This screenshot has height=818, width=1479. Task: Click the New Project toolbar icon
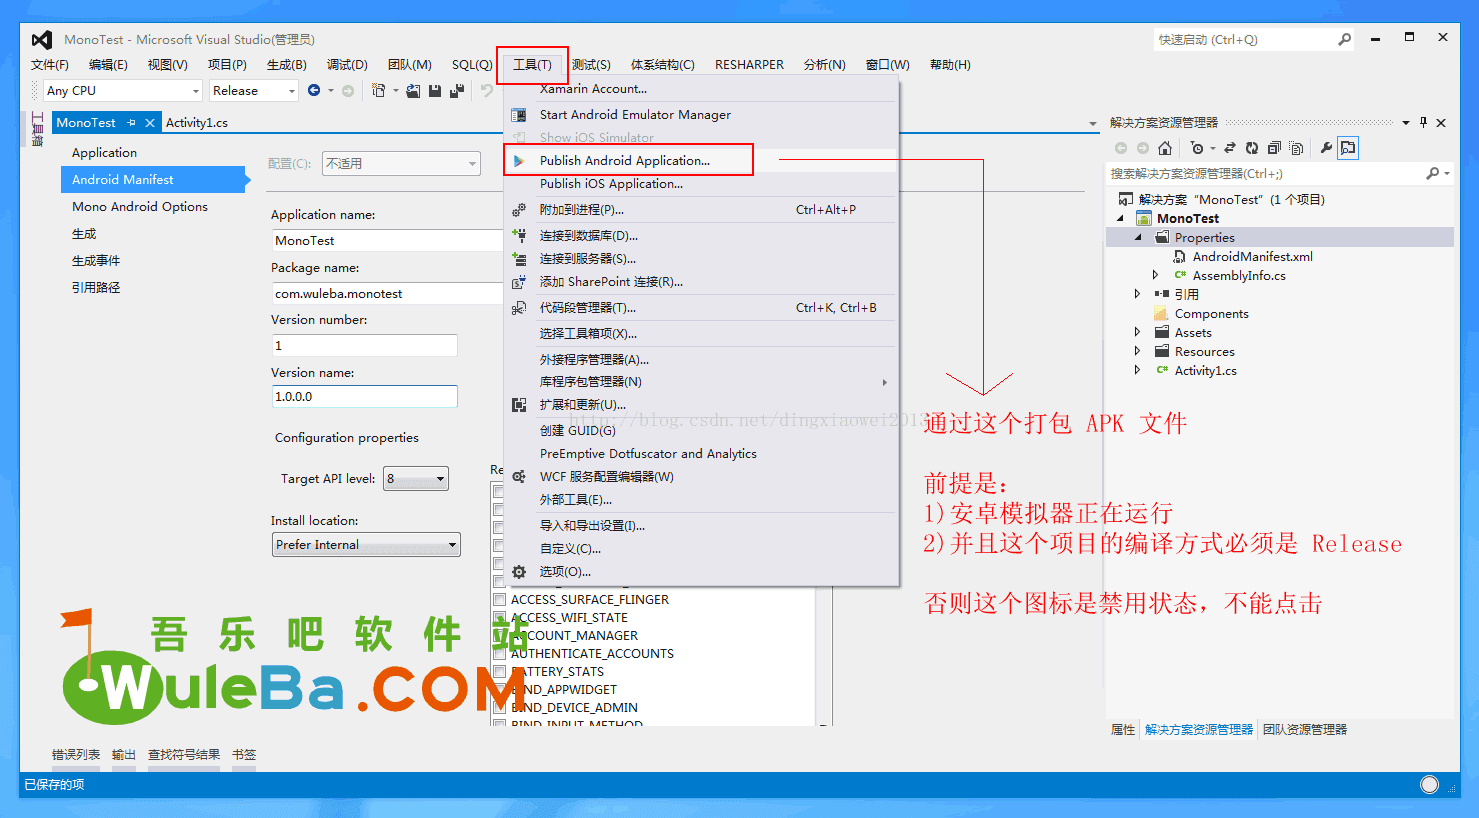tap(379, 90)
